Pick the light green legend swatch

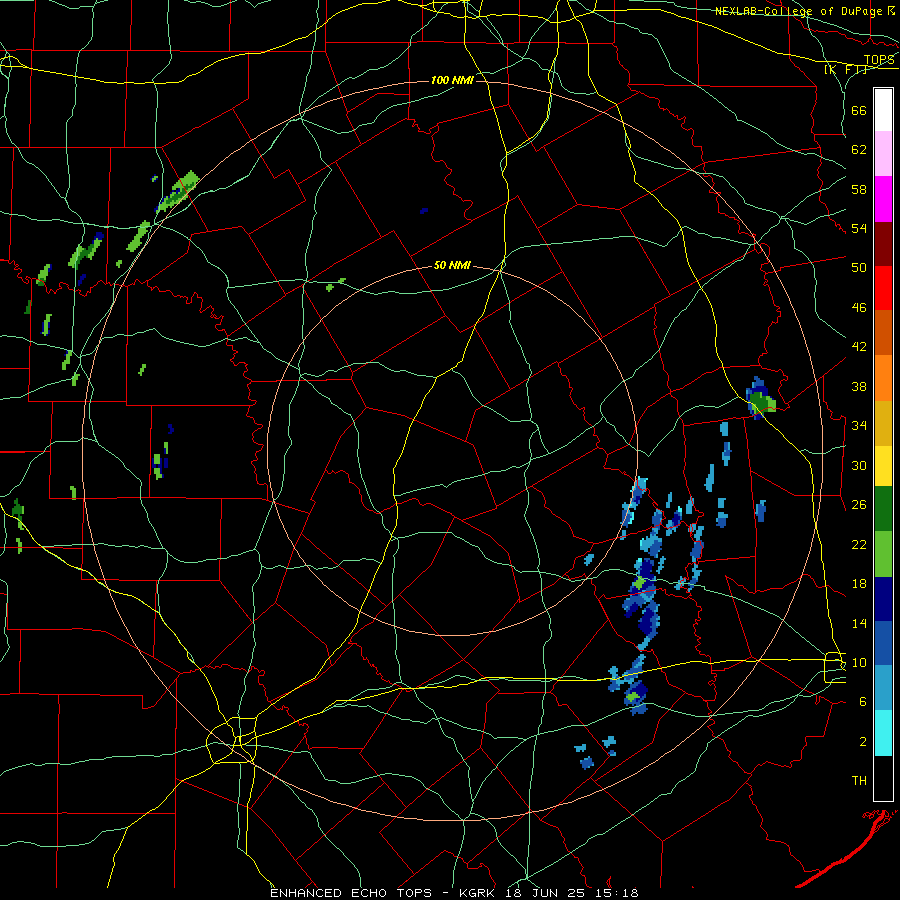(883, 554)
